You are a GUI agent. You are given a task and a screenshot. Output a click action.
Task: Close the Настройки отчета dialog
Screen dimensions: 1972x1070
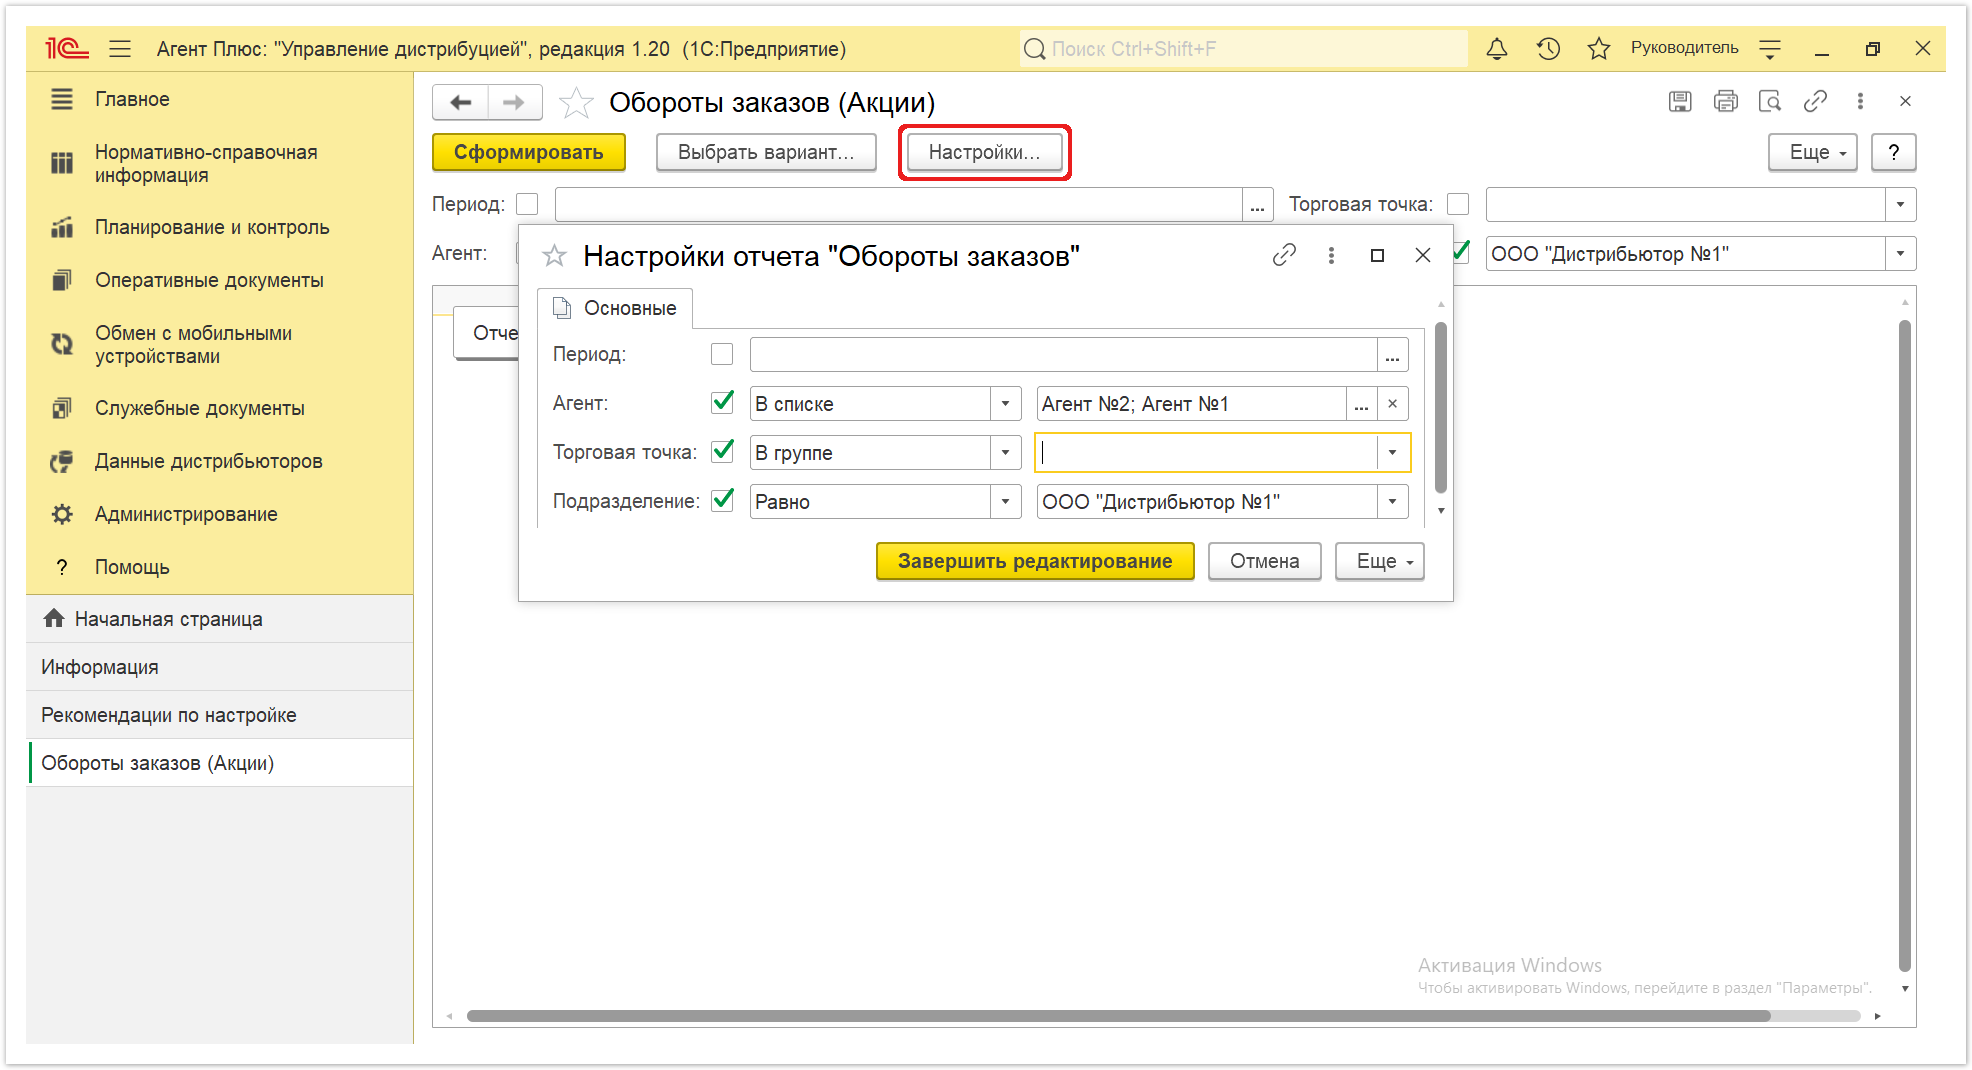1423,255
